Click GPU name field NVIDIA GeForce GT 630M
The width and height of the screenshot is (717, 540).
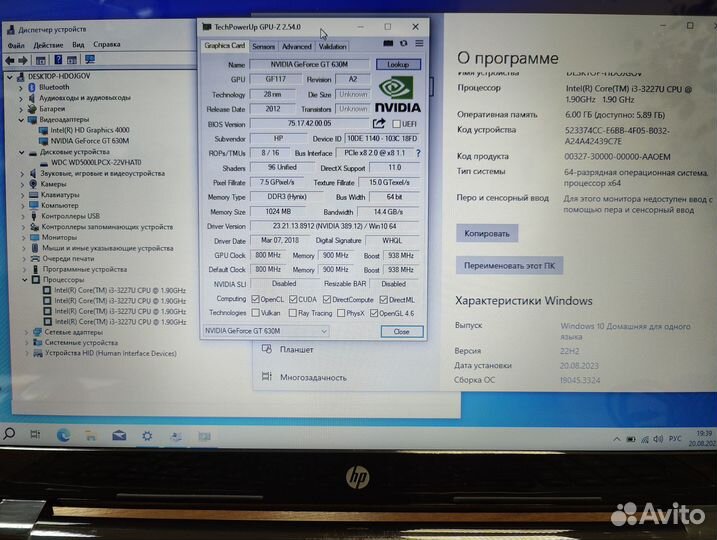309,64
